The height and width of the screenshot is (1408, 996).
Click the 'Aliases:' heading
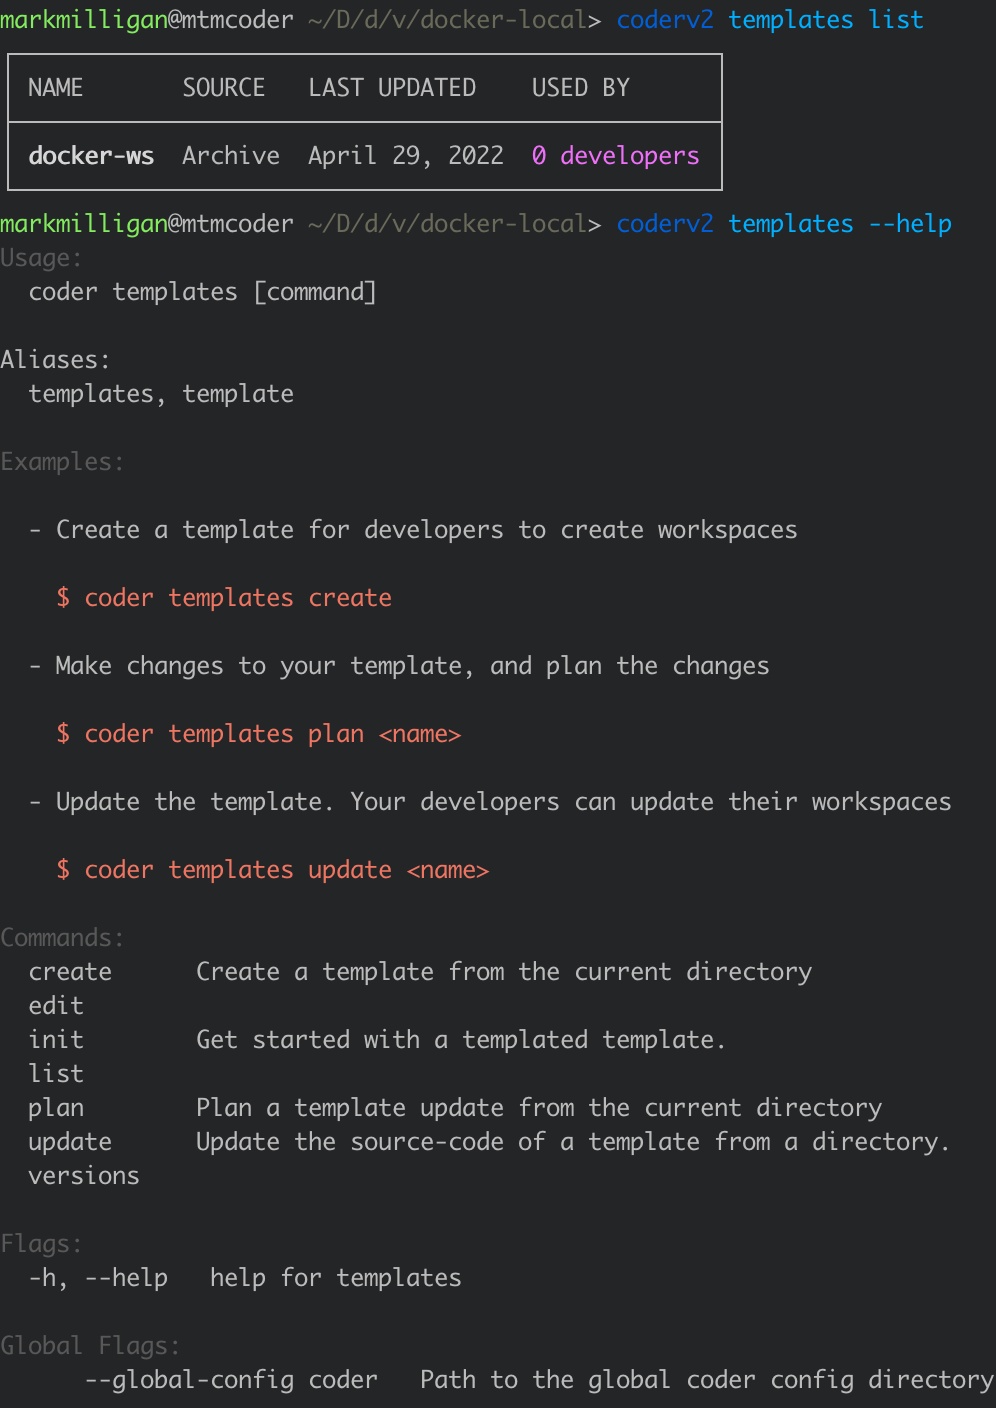56,360
